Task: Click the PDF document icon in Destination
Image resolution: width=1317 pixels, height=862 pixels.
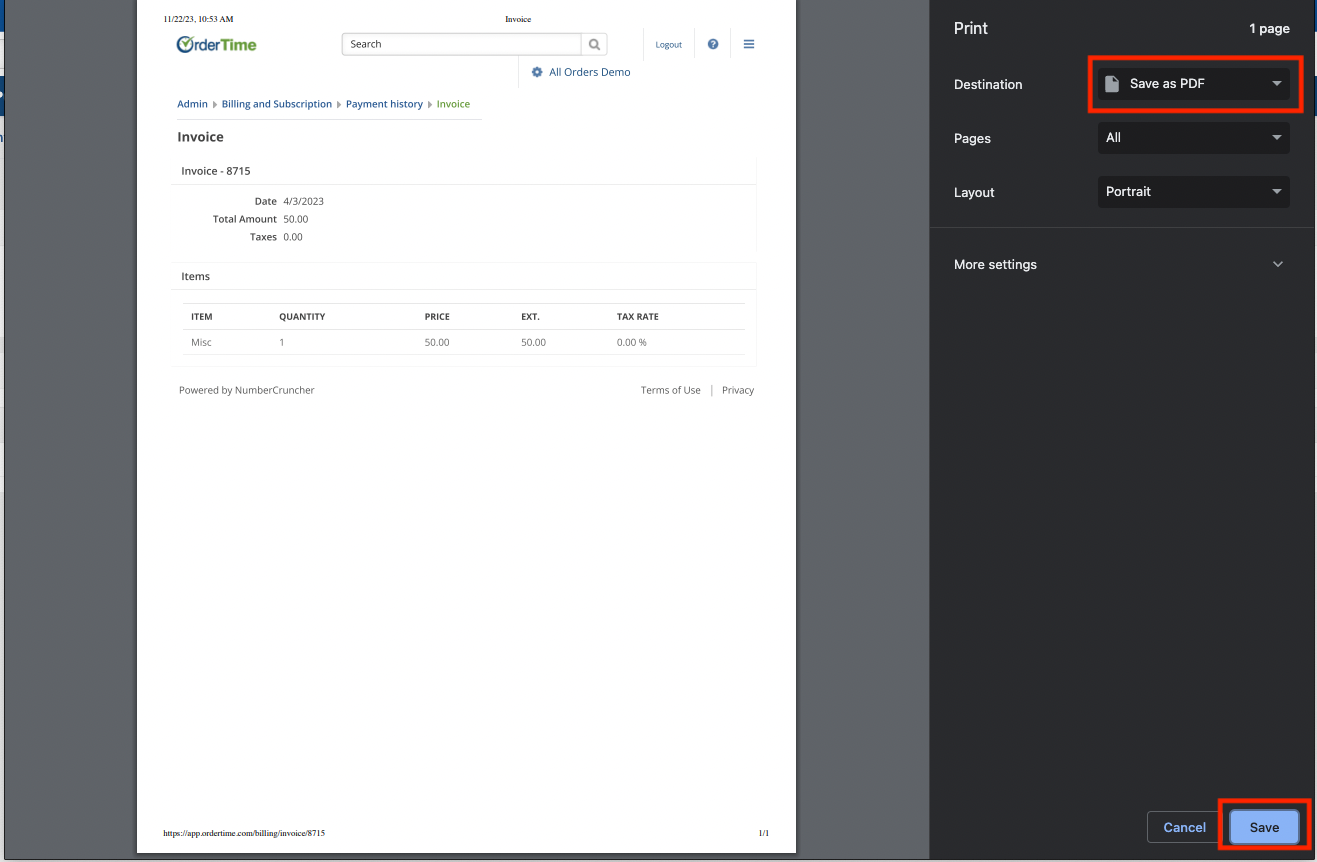Action: 1112,84
